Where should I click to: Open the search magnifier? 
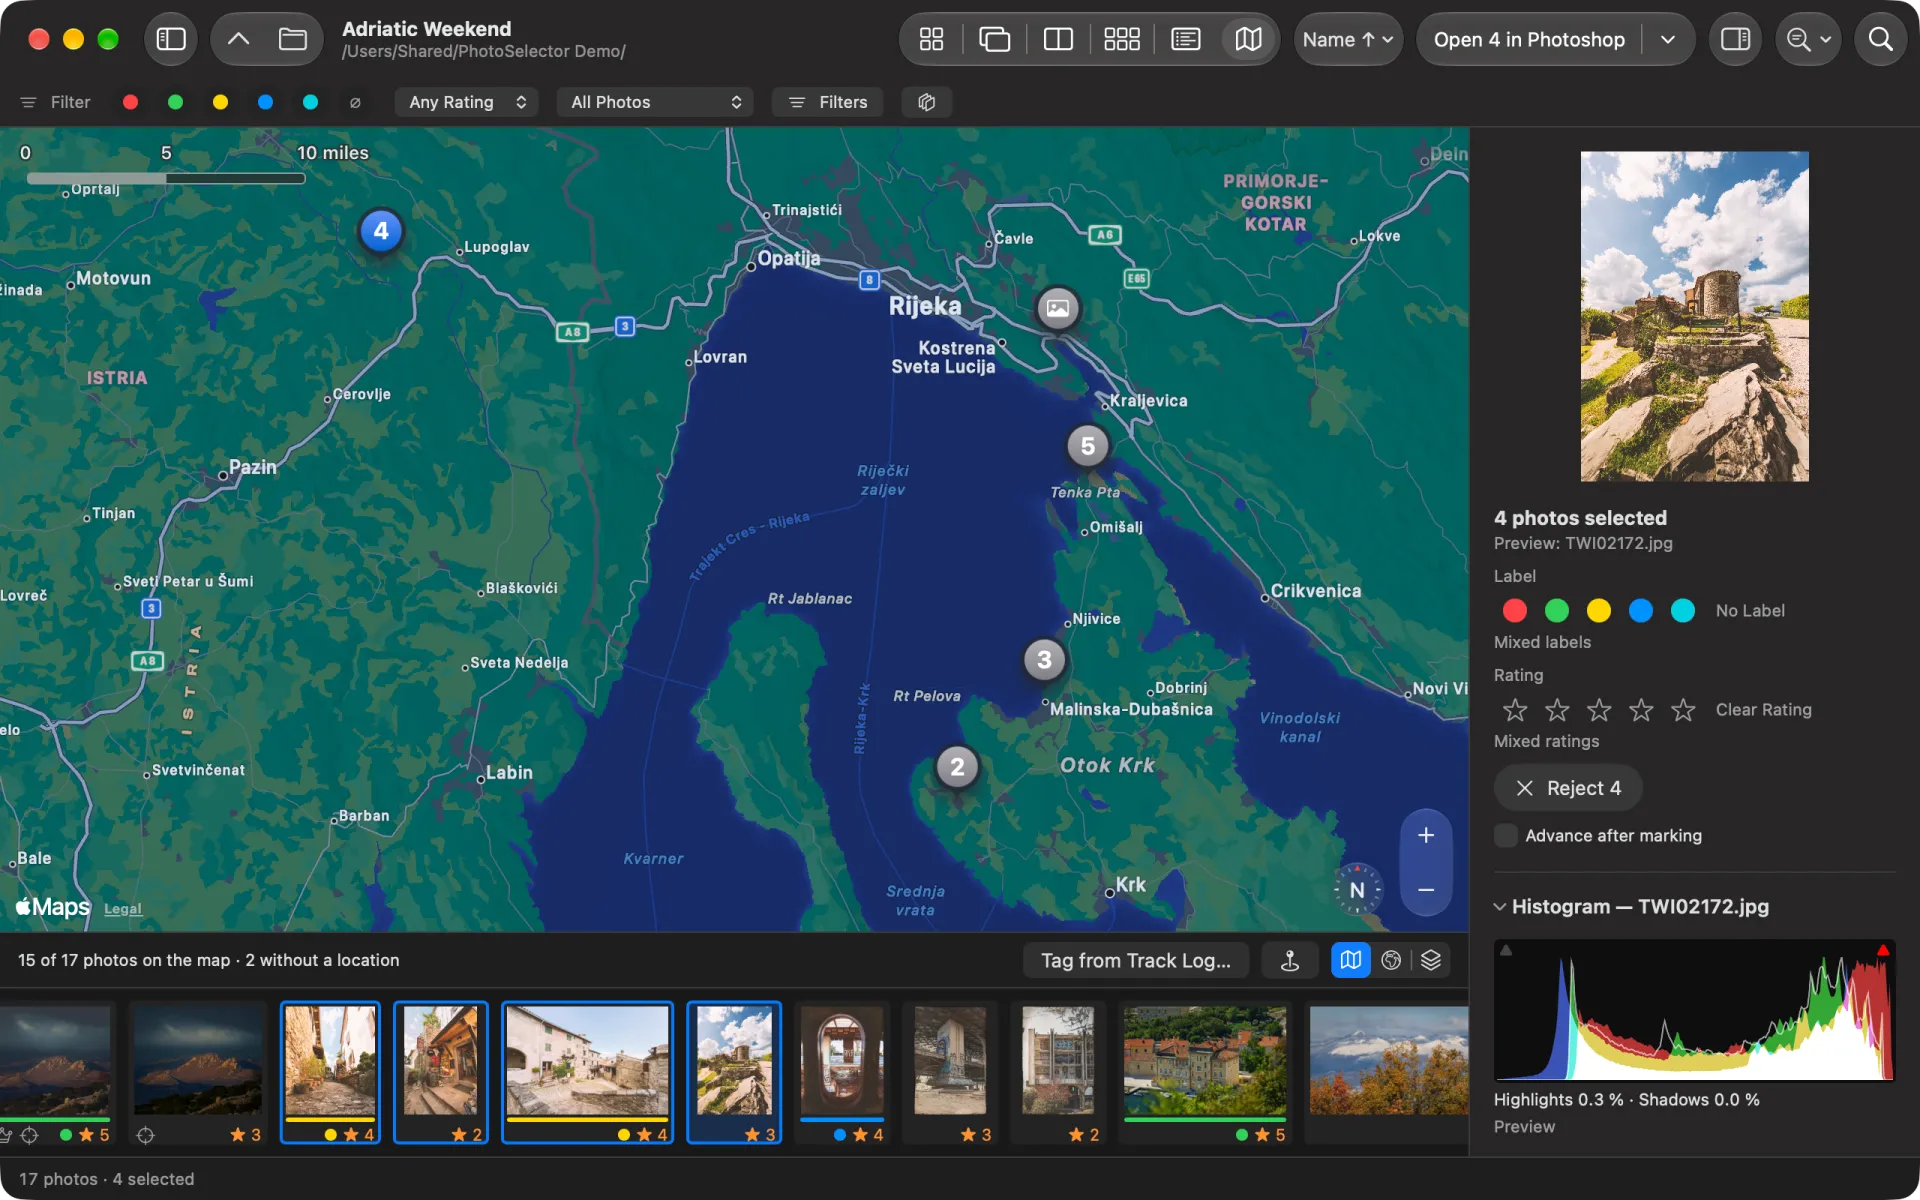[x=1880, y=39]
